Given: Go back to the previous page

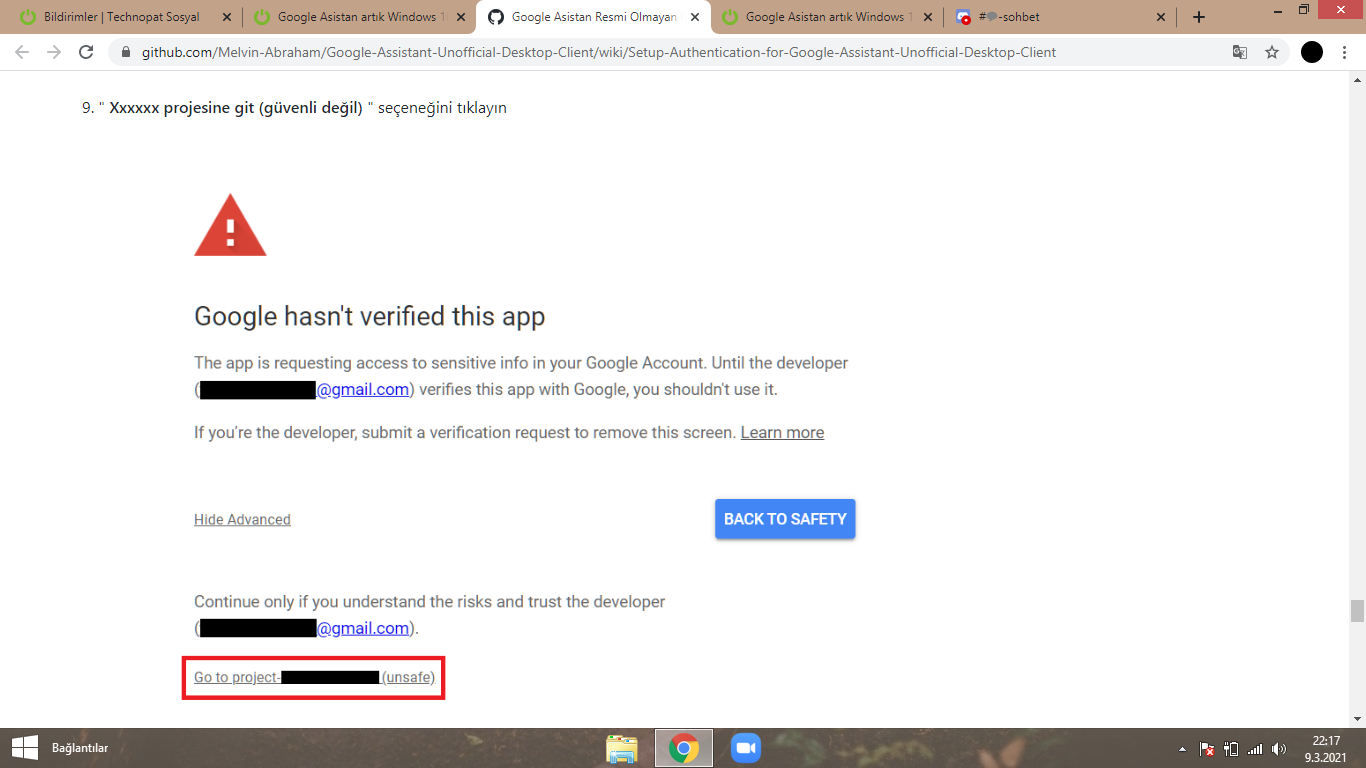Looking at the screenshot, I should (x=22, y=52).
